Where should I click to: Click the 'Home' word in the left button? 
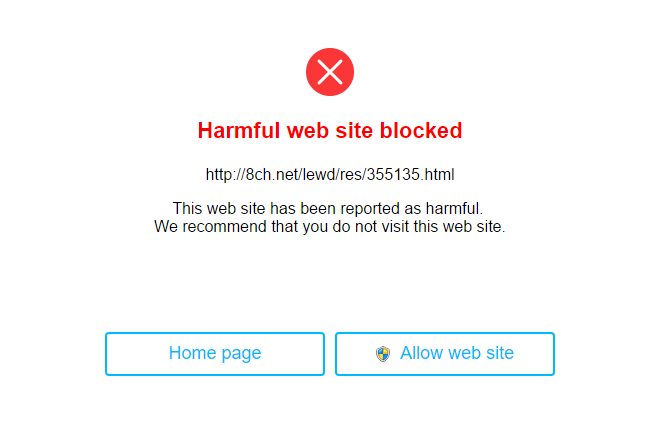pyautogui.click(x=193, y=353)
